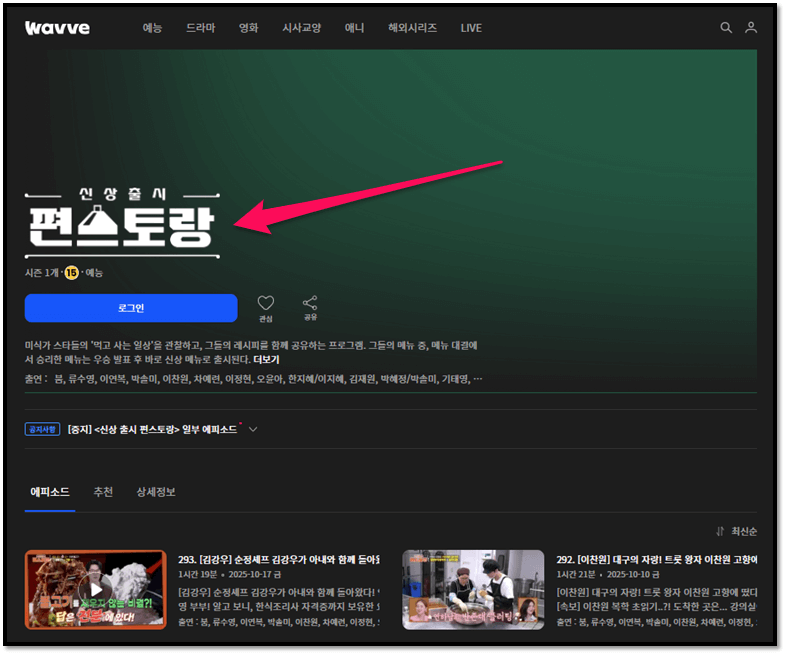The width and height of the screenshot is (786, 655).
Task: Expand the 공지사항 notice chevron
Action: pos(253,429)
